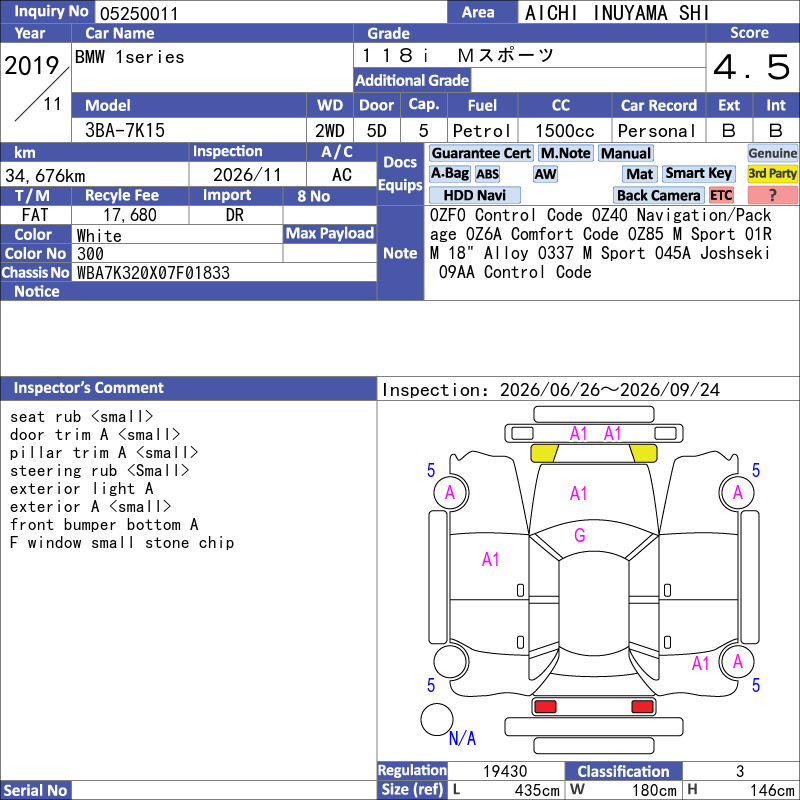This screenshot has width=800, height=800.
Task: Click the ABS equipment badge
Action: [487, 174]
